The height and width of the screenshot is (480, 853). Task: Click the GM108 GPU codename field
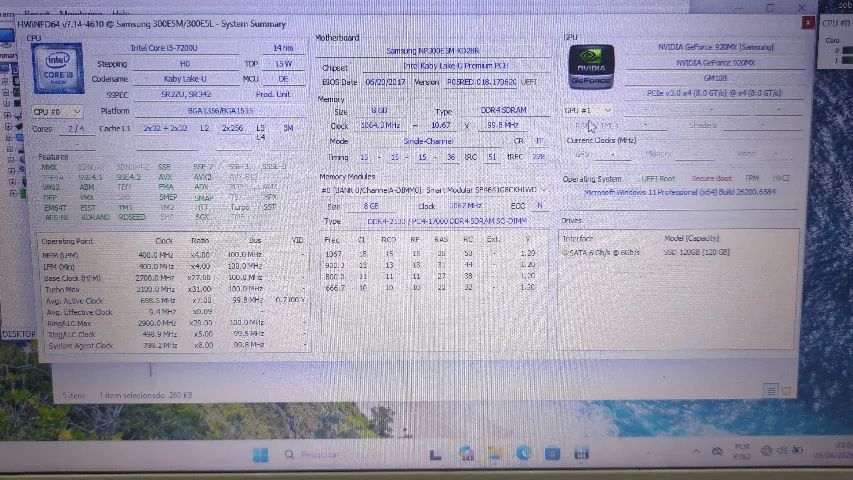click(x=715, y=78)
